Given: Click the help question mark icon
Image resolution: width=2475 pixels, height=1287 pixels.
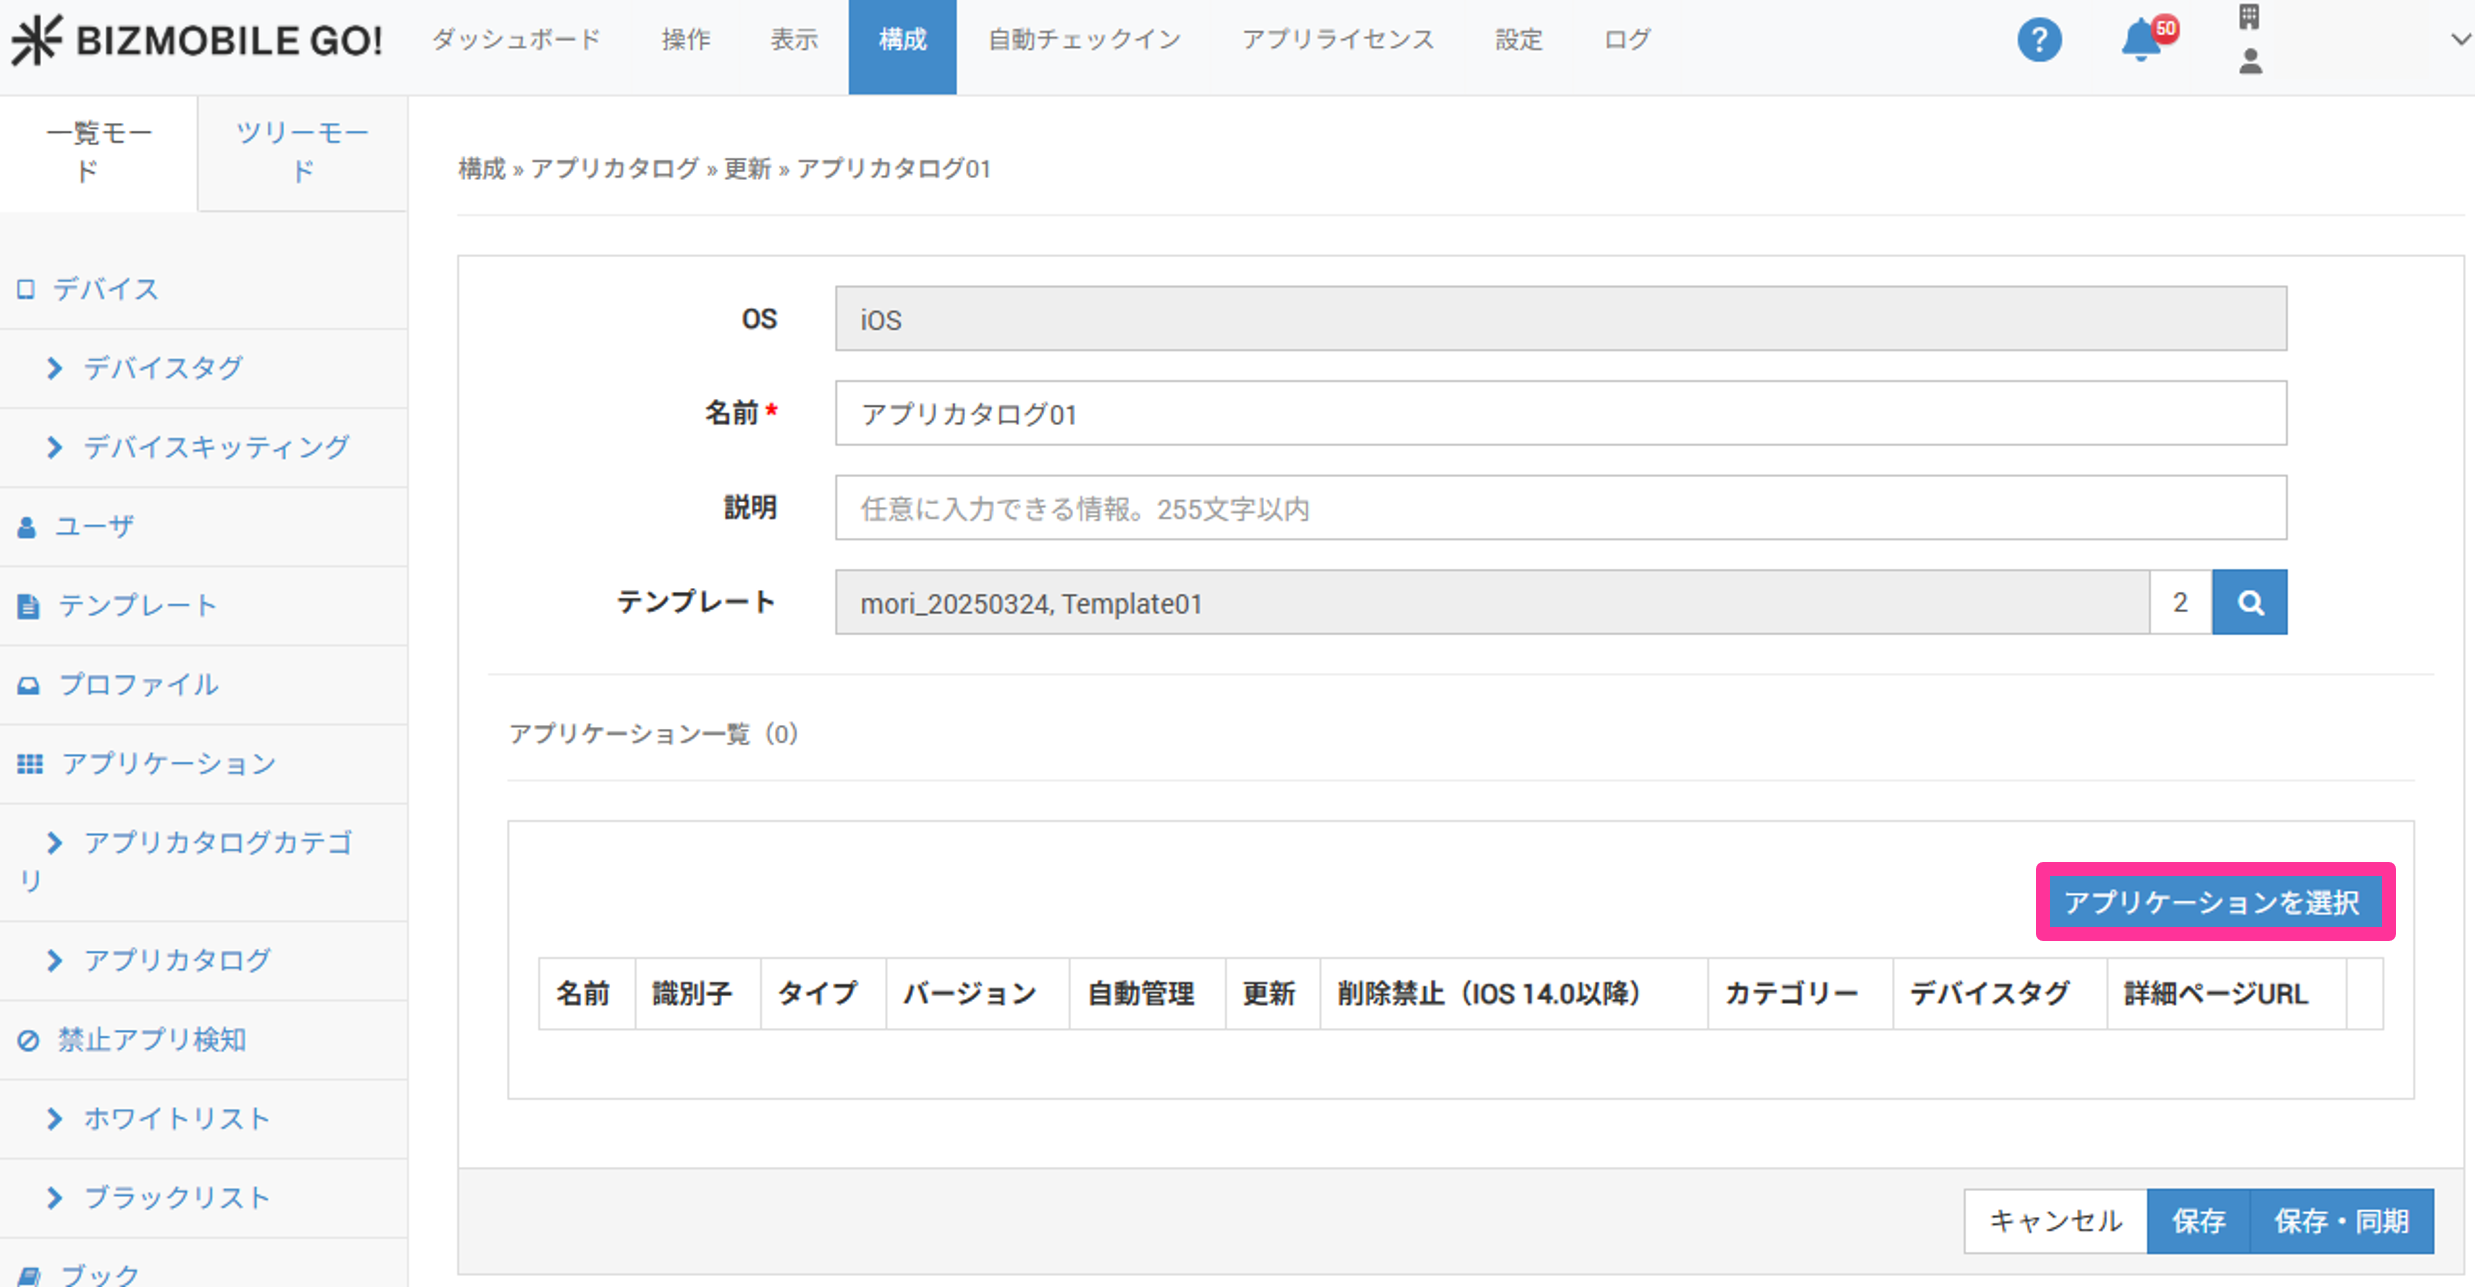Looking at the screenshot, I should [2038, 41].
